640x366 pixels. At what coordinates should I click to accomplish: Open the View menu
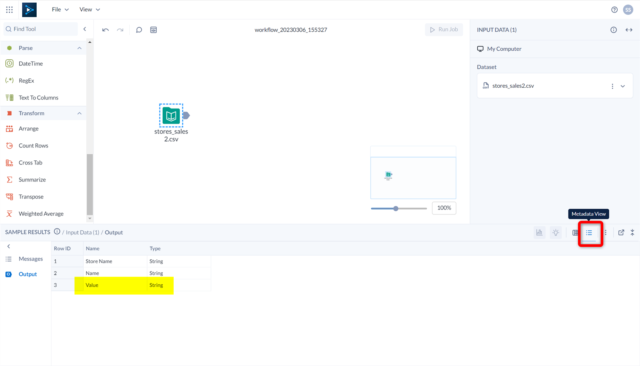[89, 9]
